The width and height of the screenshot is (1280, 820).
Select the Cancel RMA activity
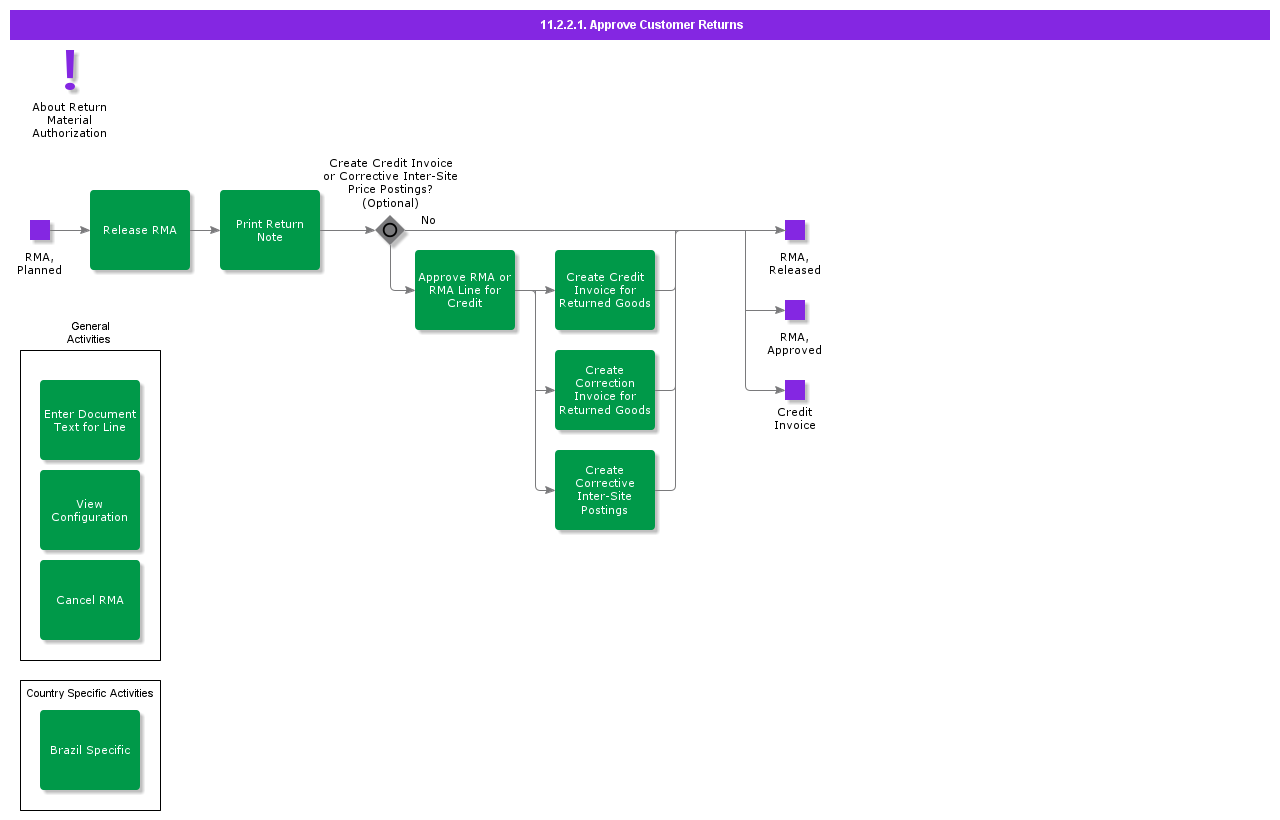[x=90, y=600]
